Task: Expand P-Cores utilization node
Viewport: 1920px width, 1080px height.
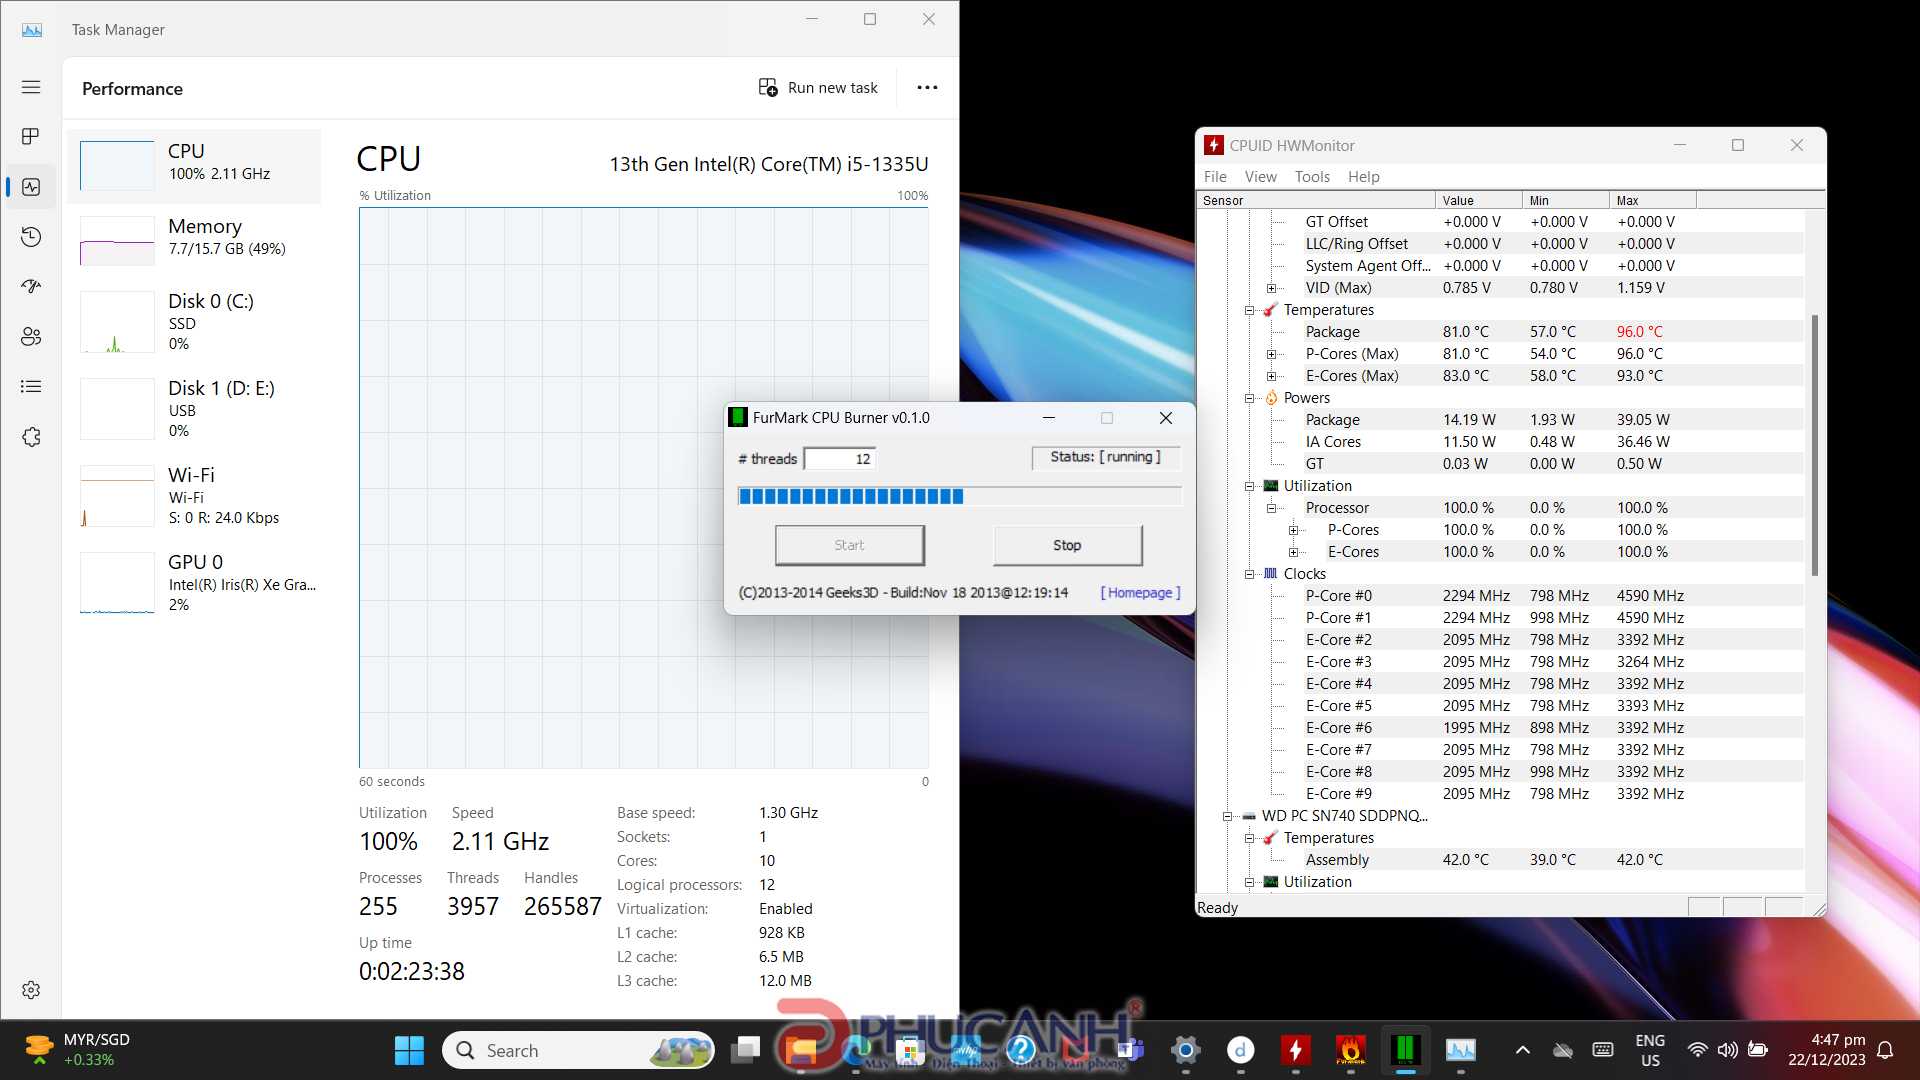Action: pos(1293,530)
